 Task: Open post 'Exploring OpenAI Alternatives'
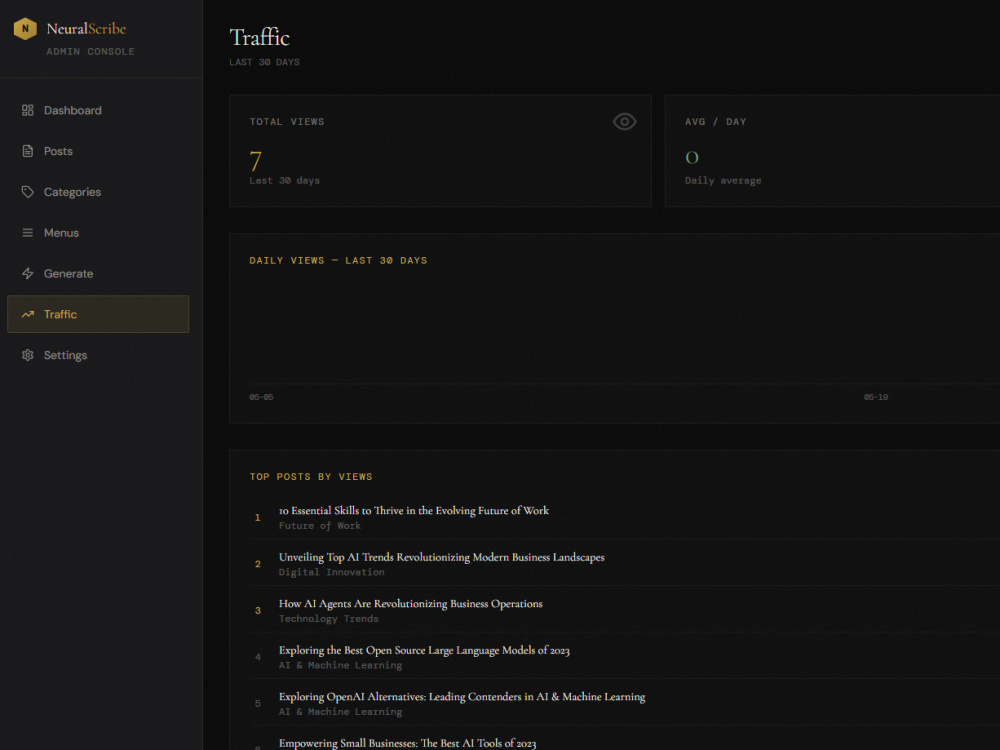(462, 696)
